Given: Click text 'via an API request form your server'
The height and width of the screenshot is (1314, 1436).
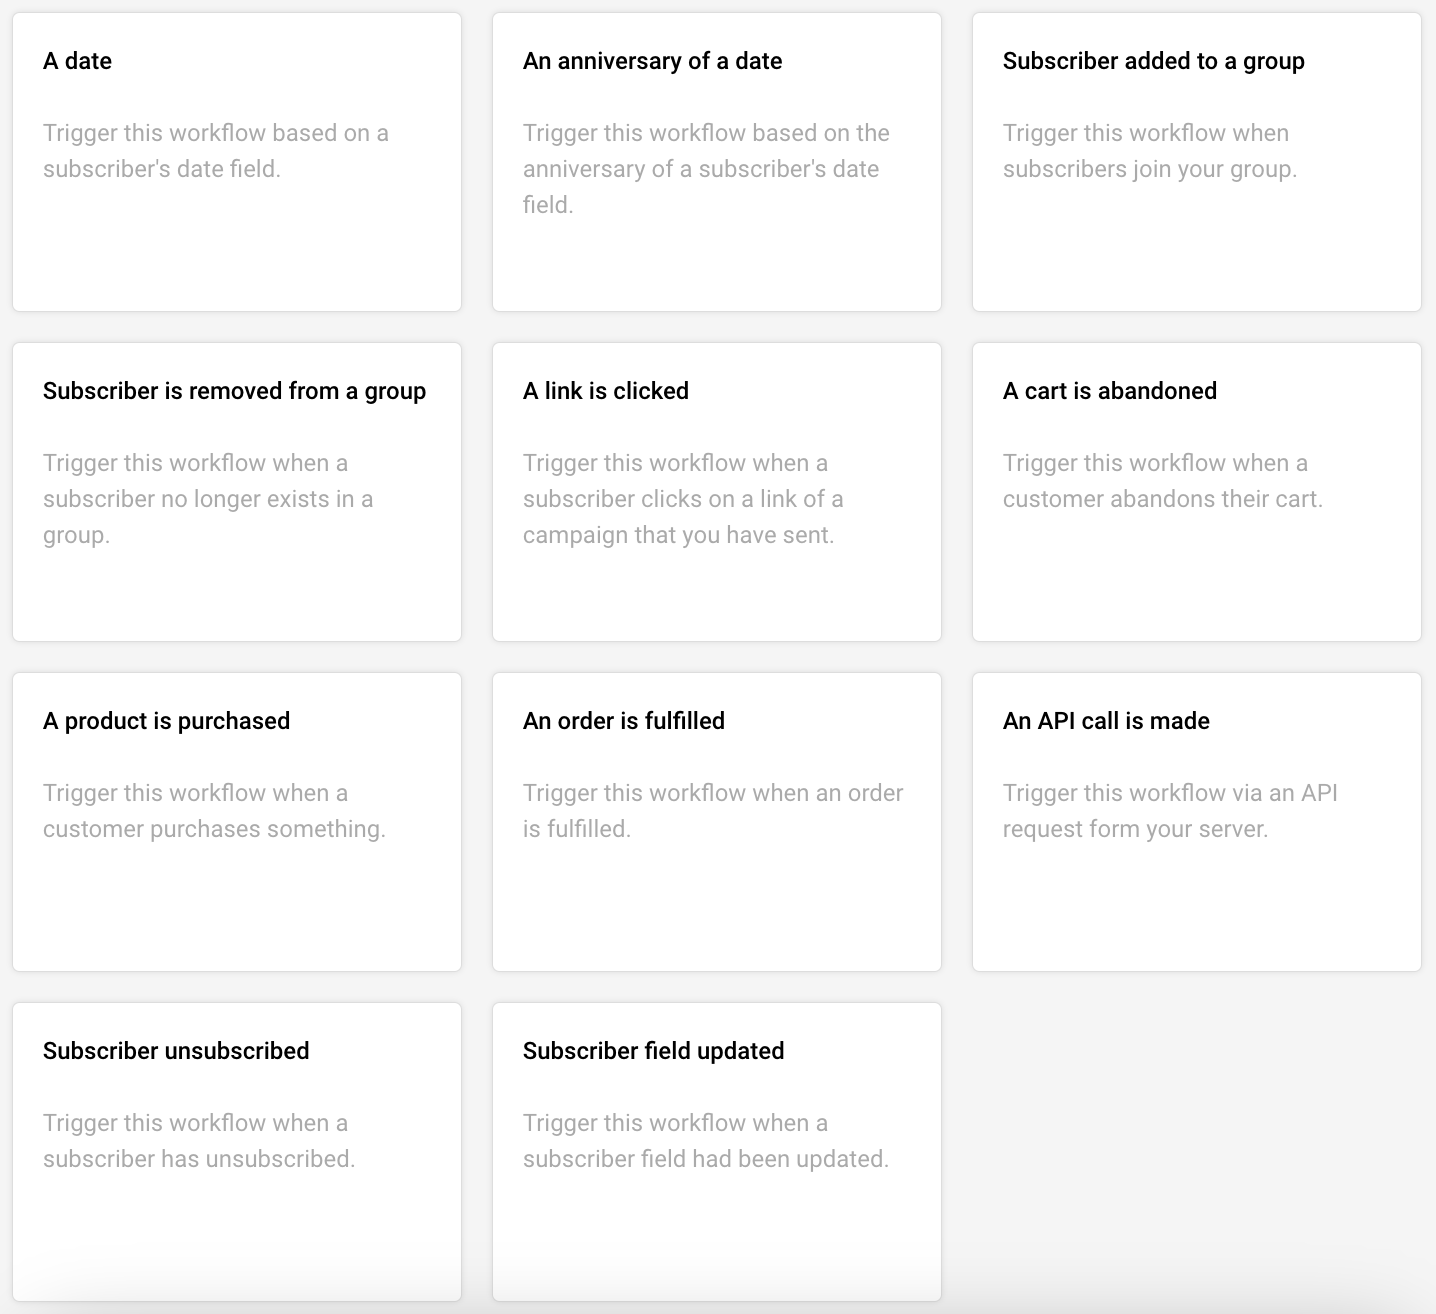Looking at the screenshot, I should point(1170,811).
